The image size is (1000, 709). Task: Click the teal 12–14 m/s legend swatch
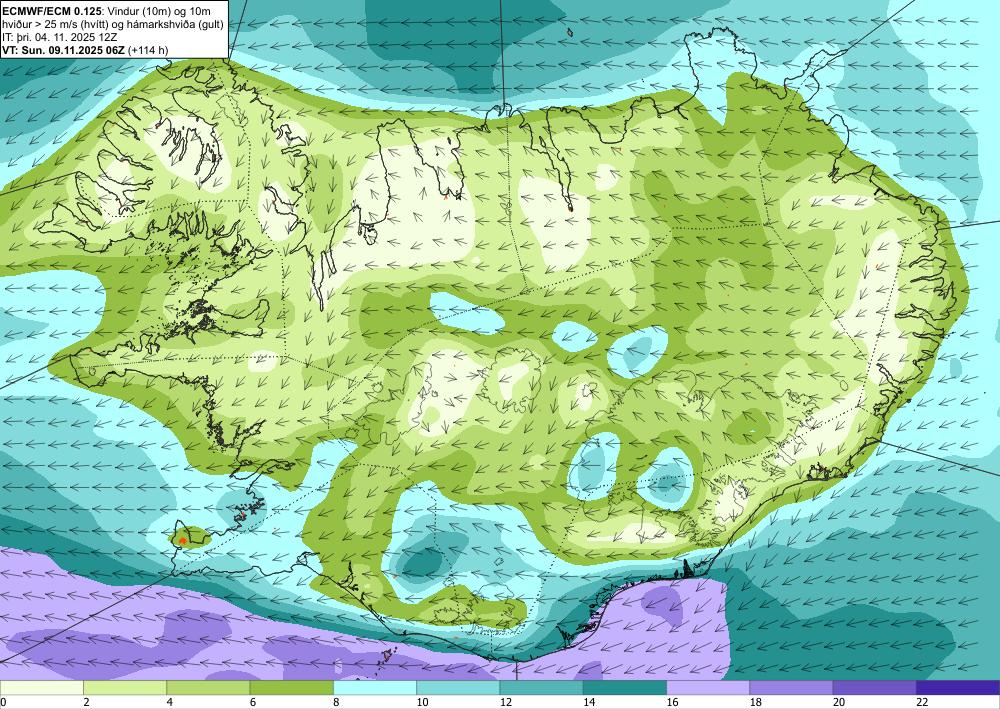(x=541, y=688)
